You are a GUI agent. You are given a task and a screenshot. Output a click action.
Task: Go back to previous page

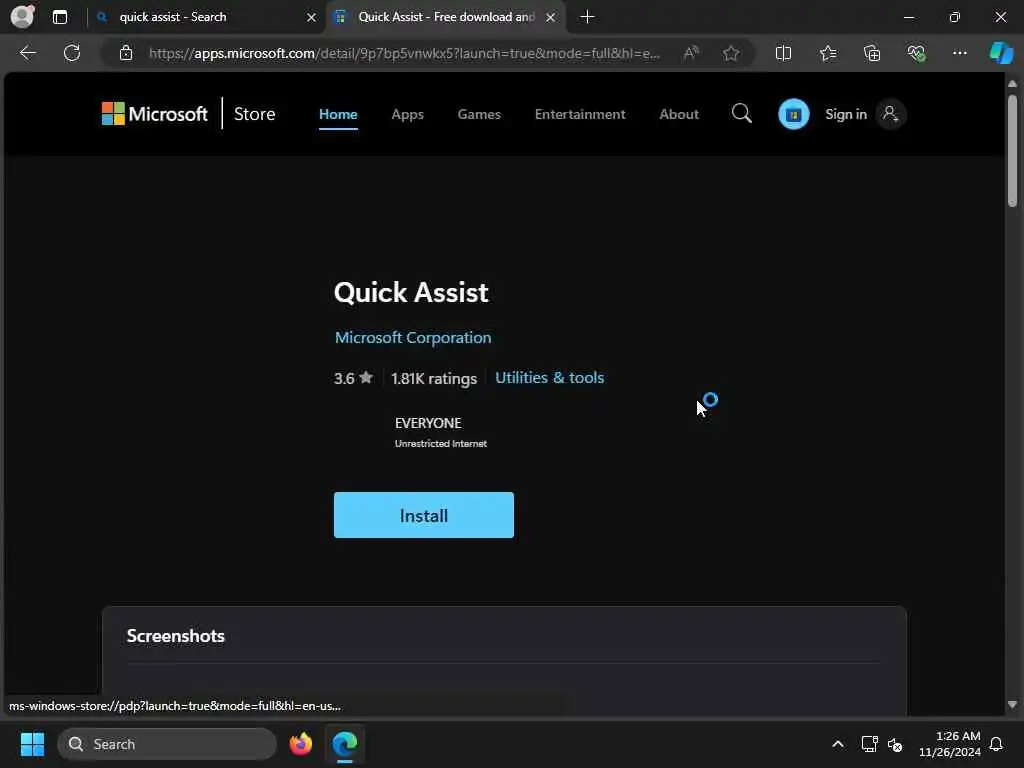(x=27, y=53)
